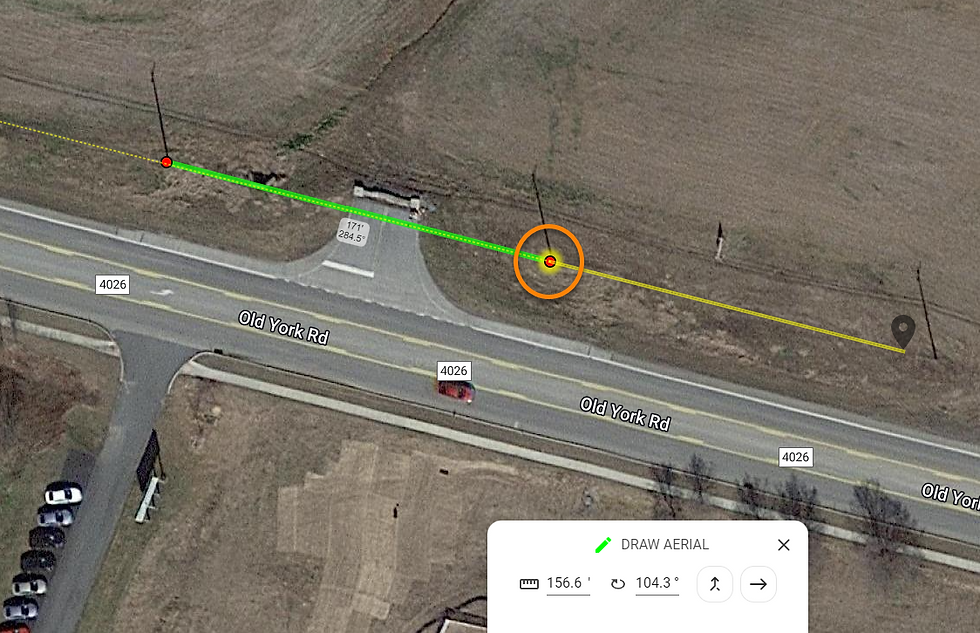
Task: Edit the 156.6 ' distance field
Action: [x=568, y=584]
